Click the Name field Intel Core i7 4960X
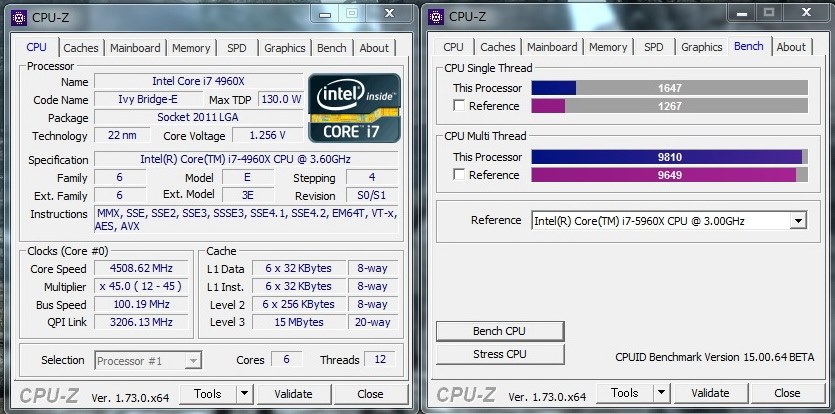This screenshot has height=414, width=835. coord(199,81)
